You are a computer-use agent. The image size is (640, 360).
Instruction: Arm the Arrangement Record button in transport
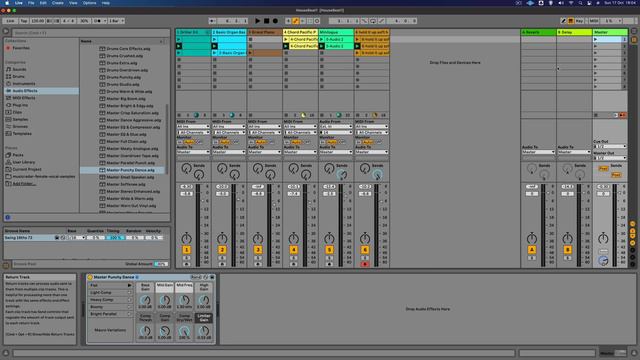(x=276, y=21)
